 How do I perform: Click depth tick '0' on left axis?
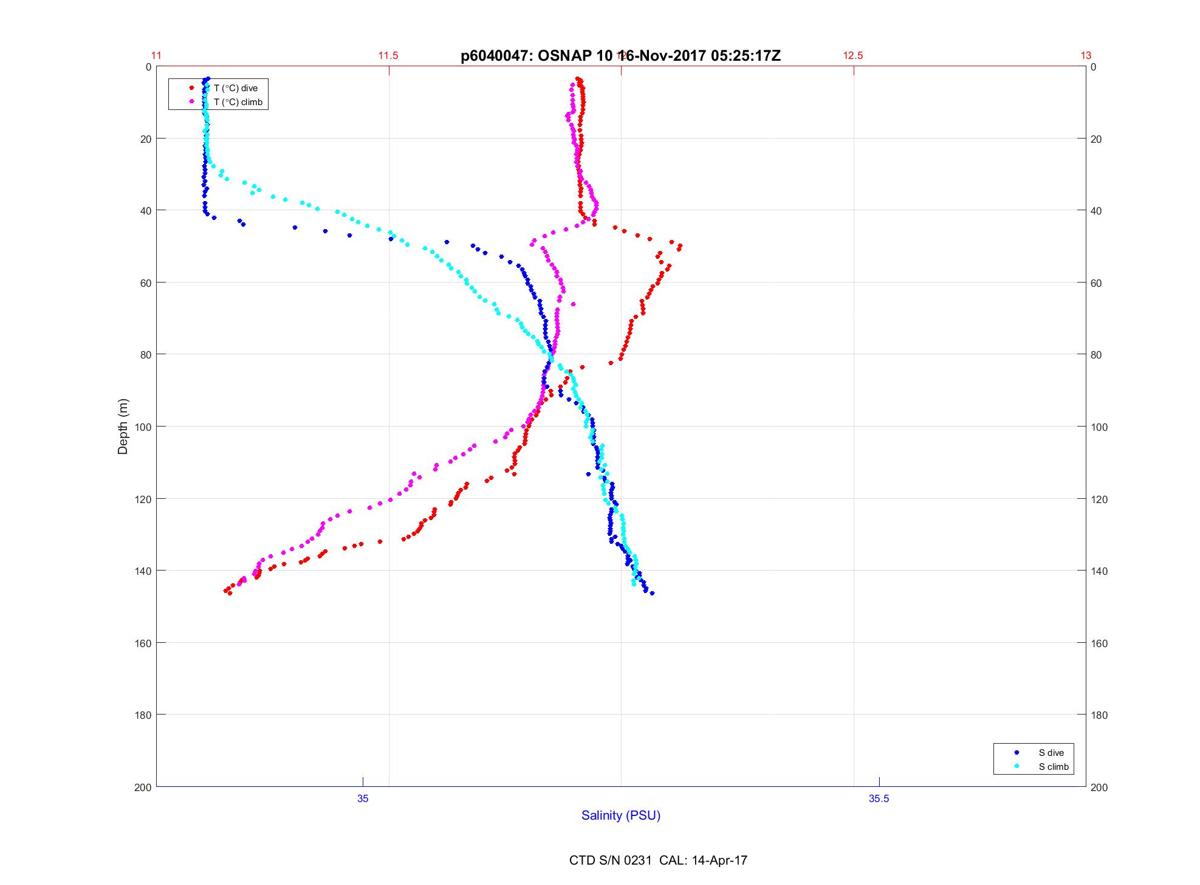148,67
